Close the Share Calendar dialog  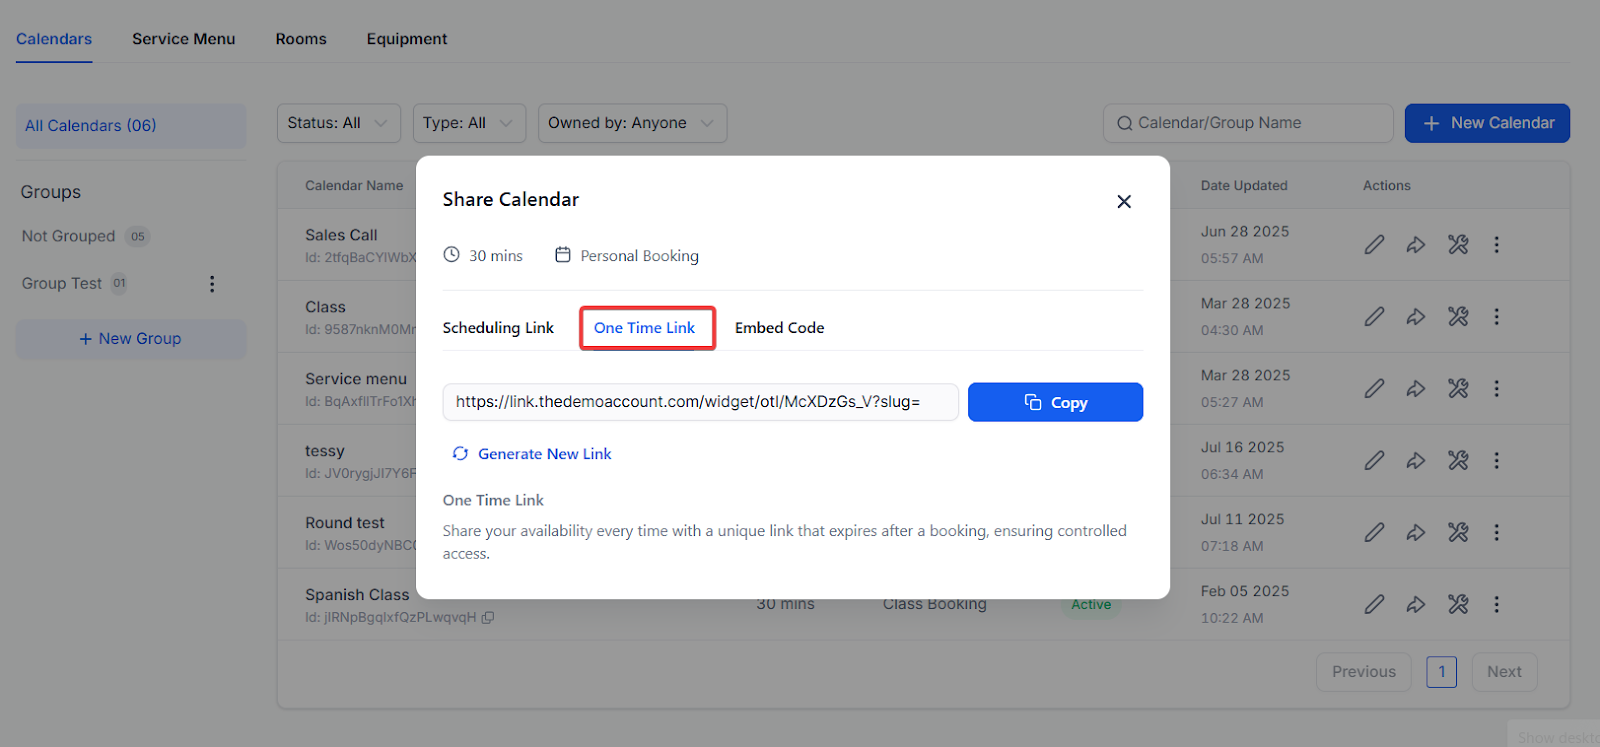1123,202
